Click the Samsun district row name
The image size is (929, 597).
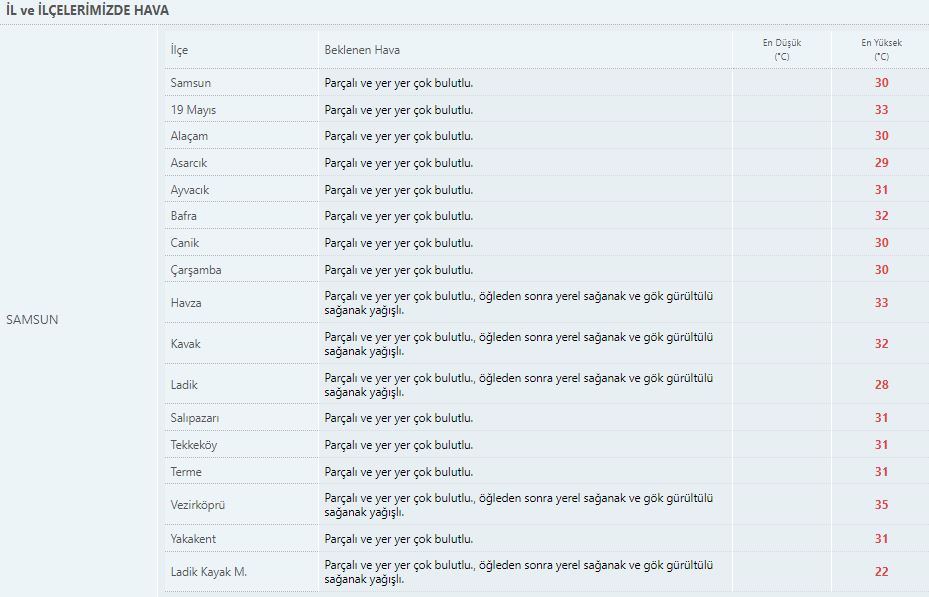(x=190, y=83)
